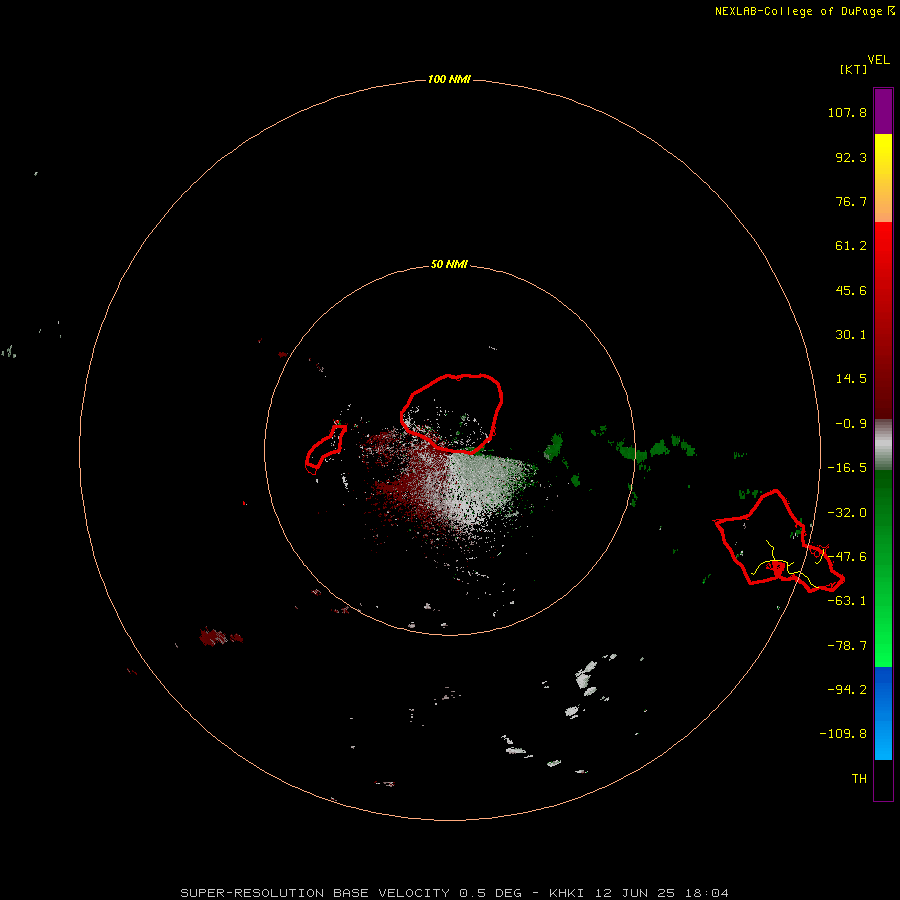Viewport: 900px width, 900px height.
Task: Click the green segment of the color bar
Action: click(x=883, y=568)
